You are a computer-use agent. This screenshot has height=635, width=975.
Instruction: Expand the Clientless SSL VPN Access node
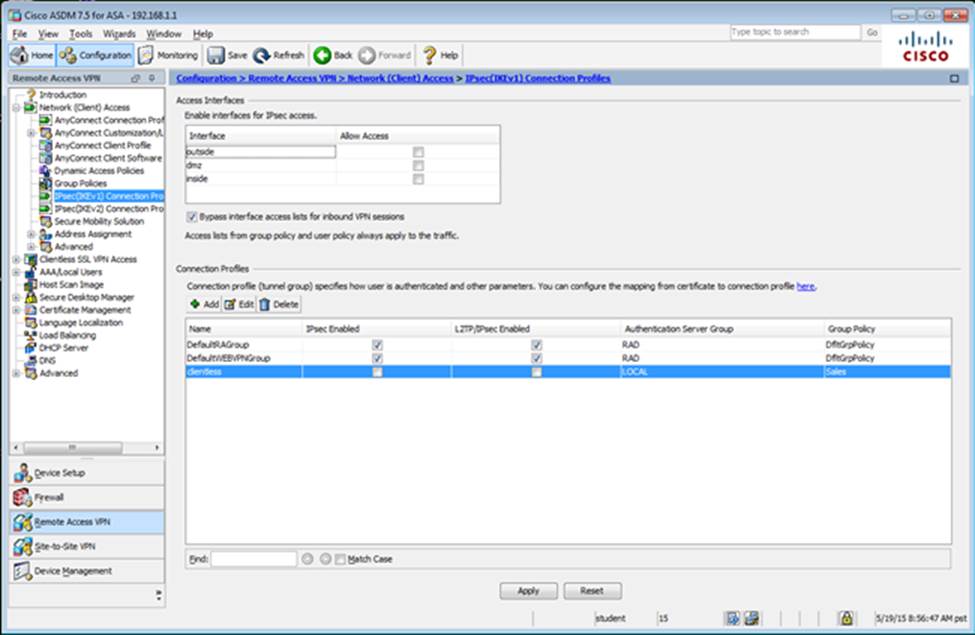[16, 259]
